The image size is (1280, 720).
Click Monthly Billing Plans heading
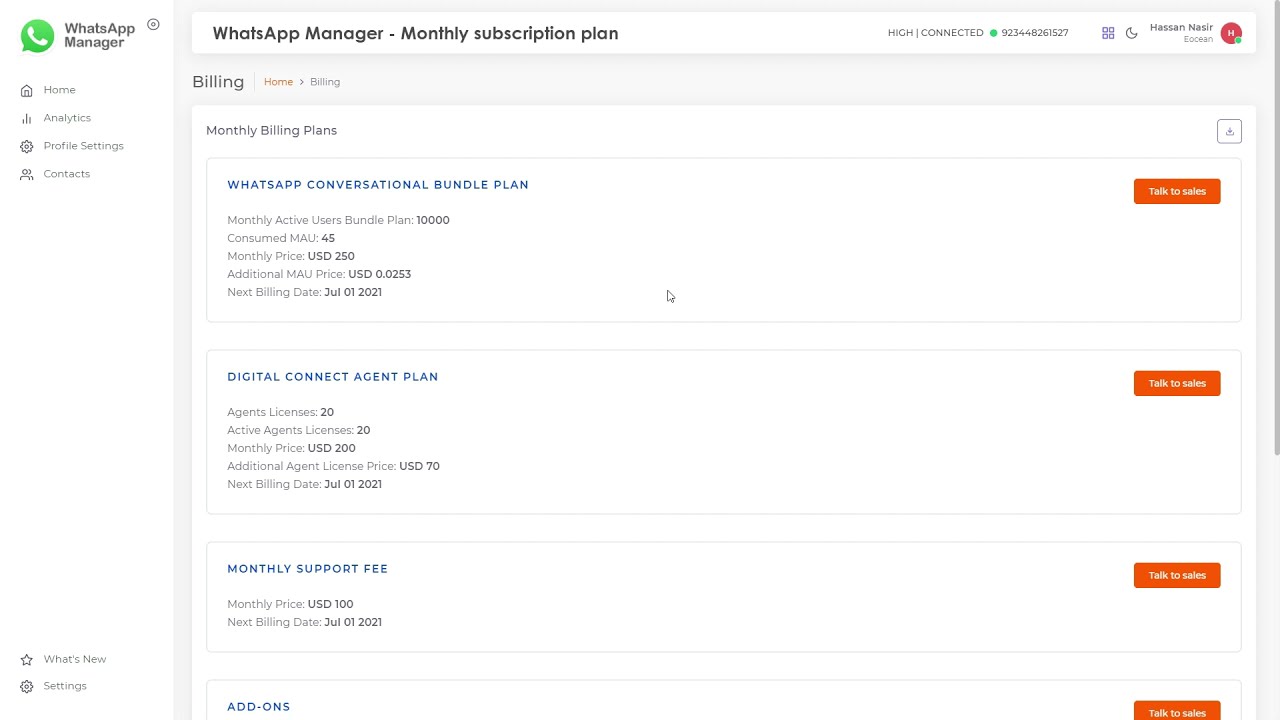[x=271, y=130]
